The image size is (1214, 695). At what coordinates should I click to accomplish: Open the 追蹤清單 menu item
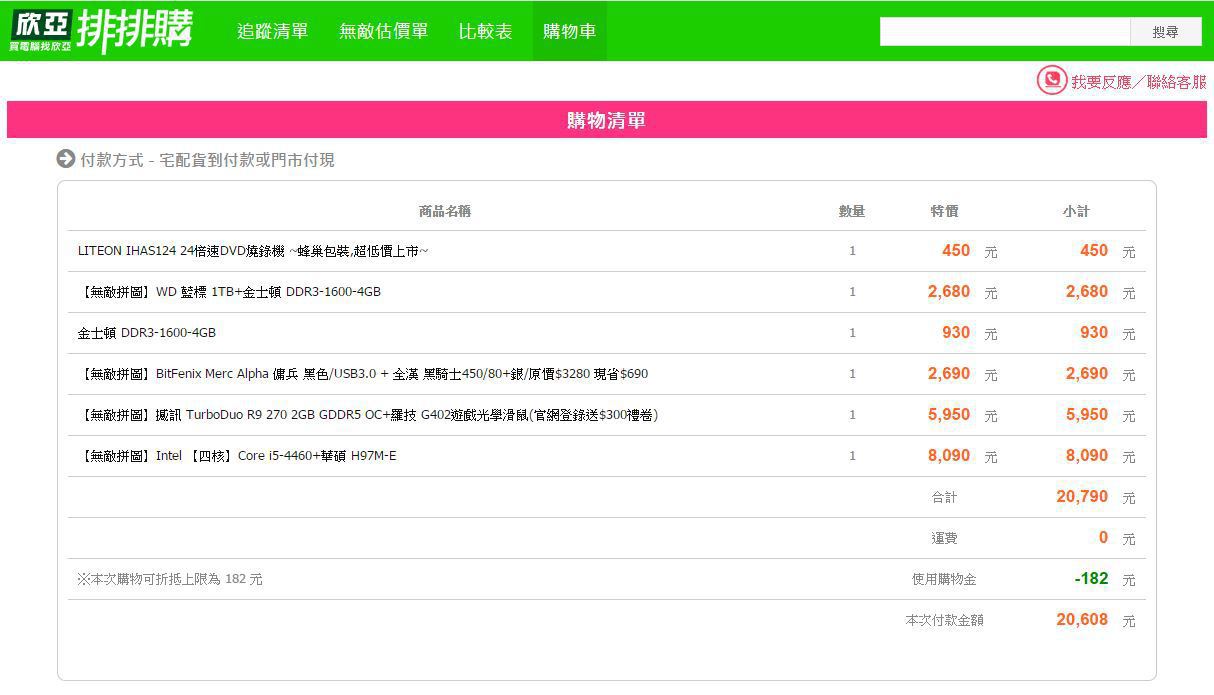pos(272,31)
